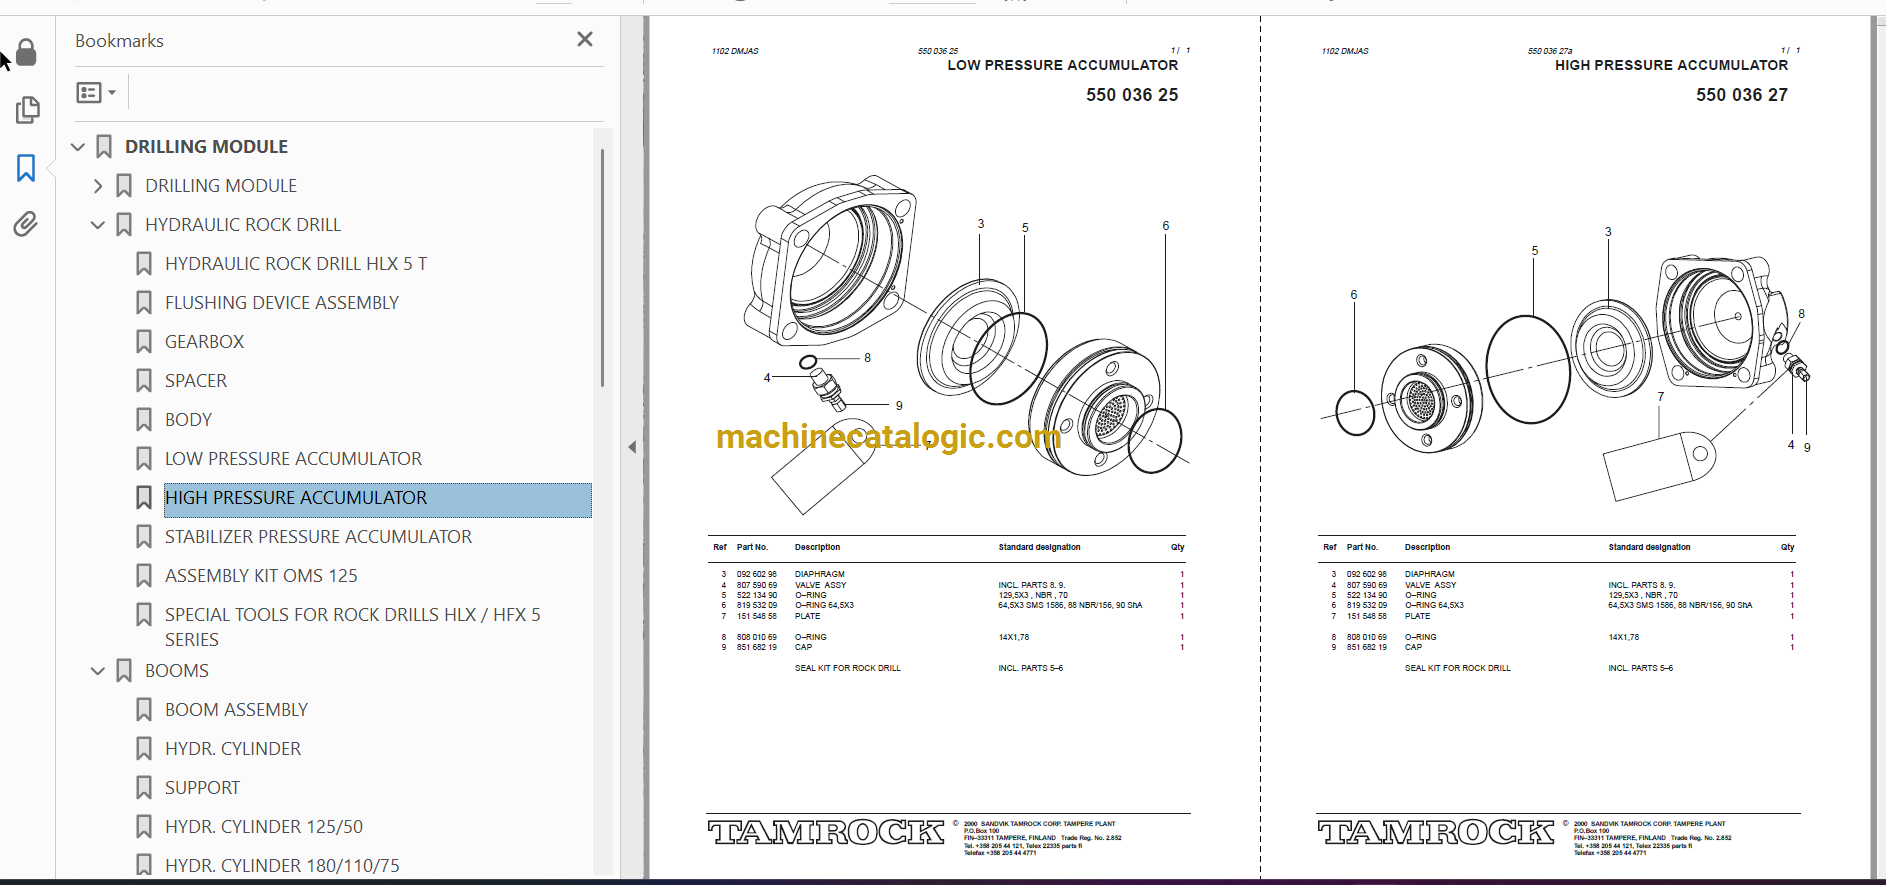This screenshot has height=885, width=1886.
Task: Collapse the navigation pane with arrow handle
Action: 632,447
